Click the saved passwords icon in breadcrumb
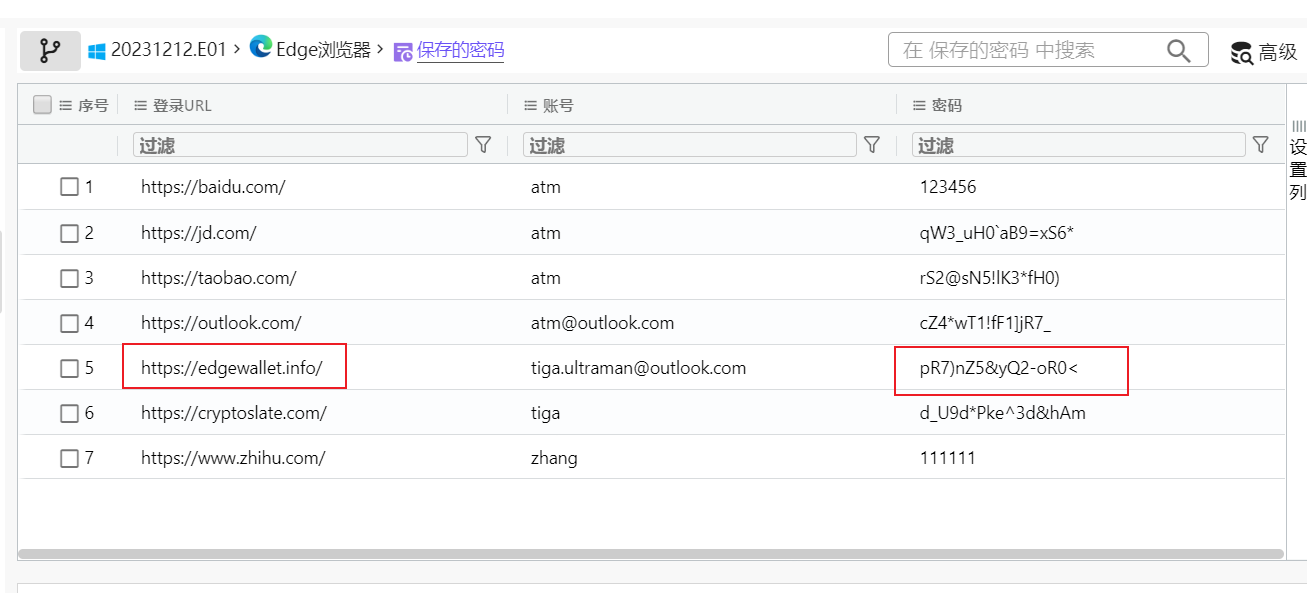This screenshot has height=593, width=1307. pos(403,52)
